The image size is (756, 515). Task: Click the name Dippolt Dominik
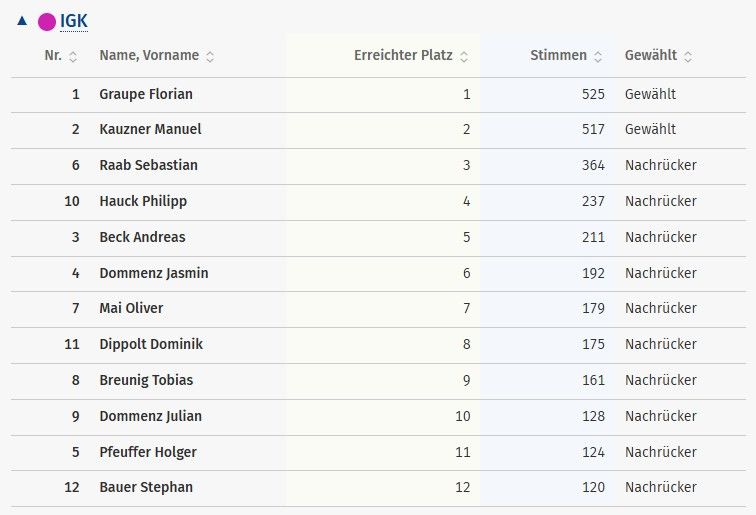pos(151,344)
